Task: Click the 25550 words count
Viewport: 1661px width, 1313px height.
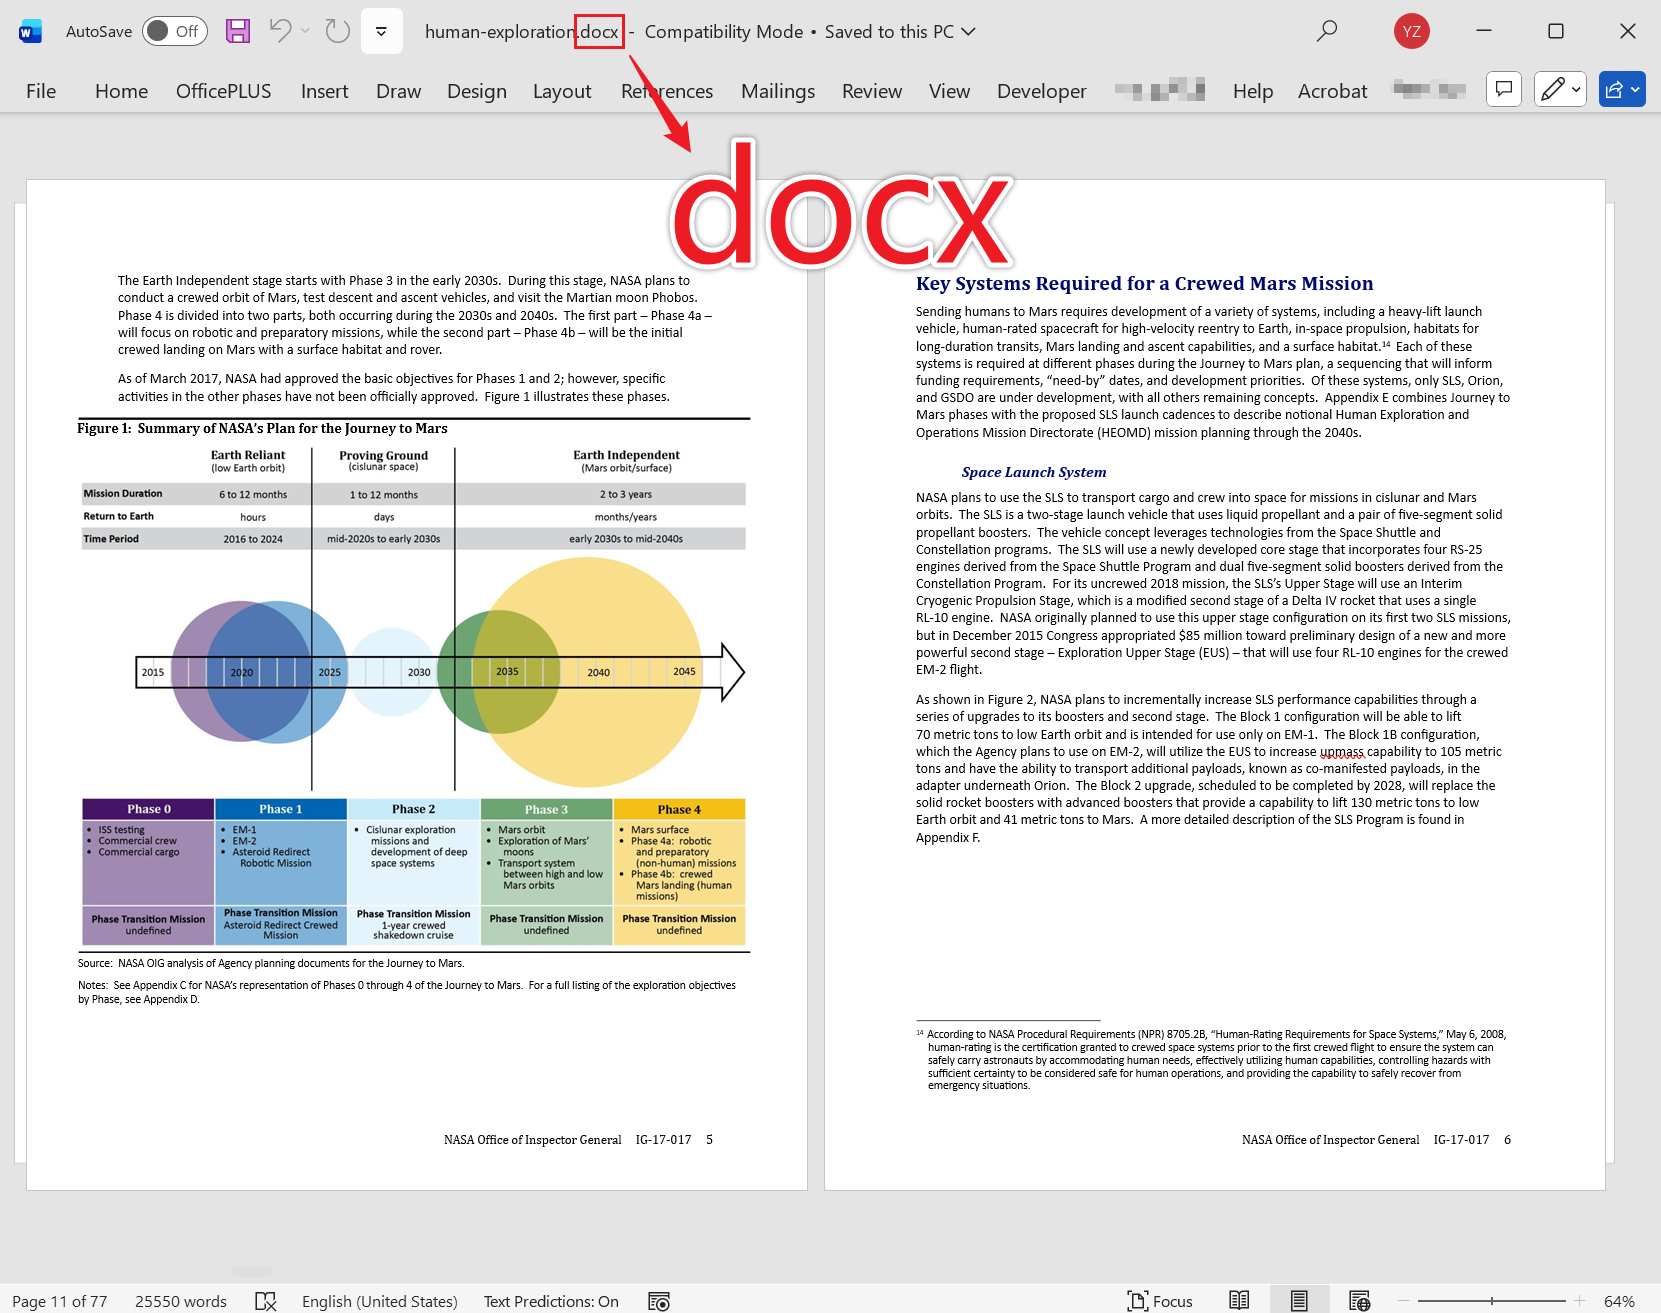Action: pyautogui.click(x=181, y=1301)
